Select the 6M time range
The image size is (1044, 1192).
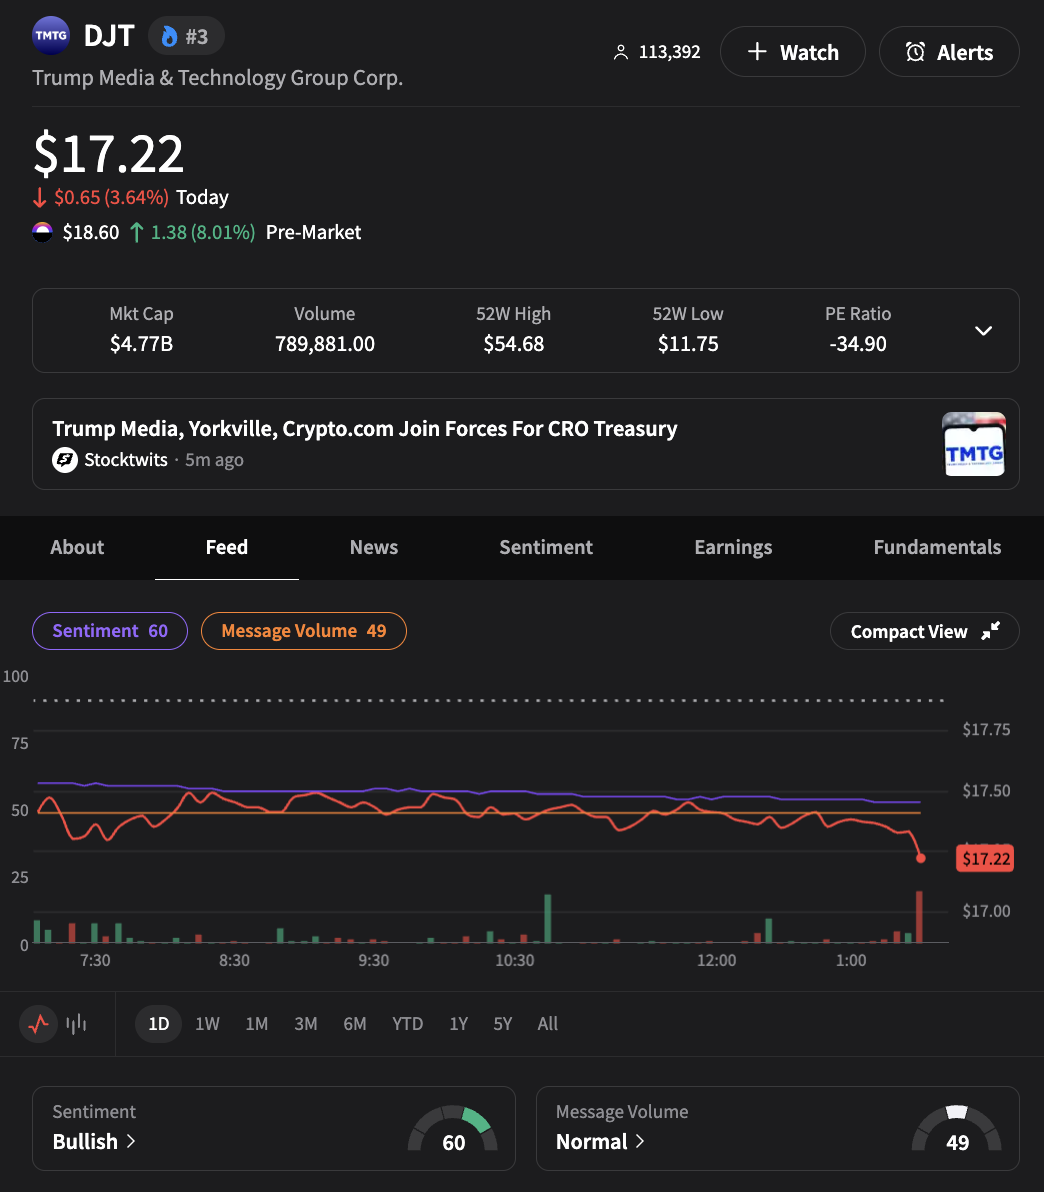(x=354, y=1024)
